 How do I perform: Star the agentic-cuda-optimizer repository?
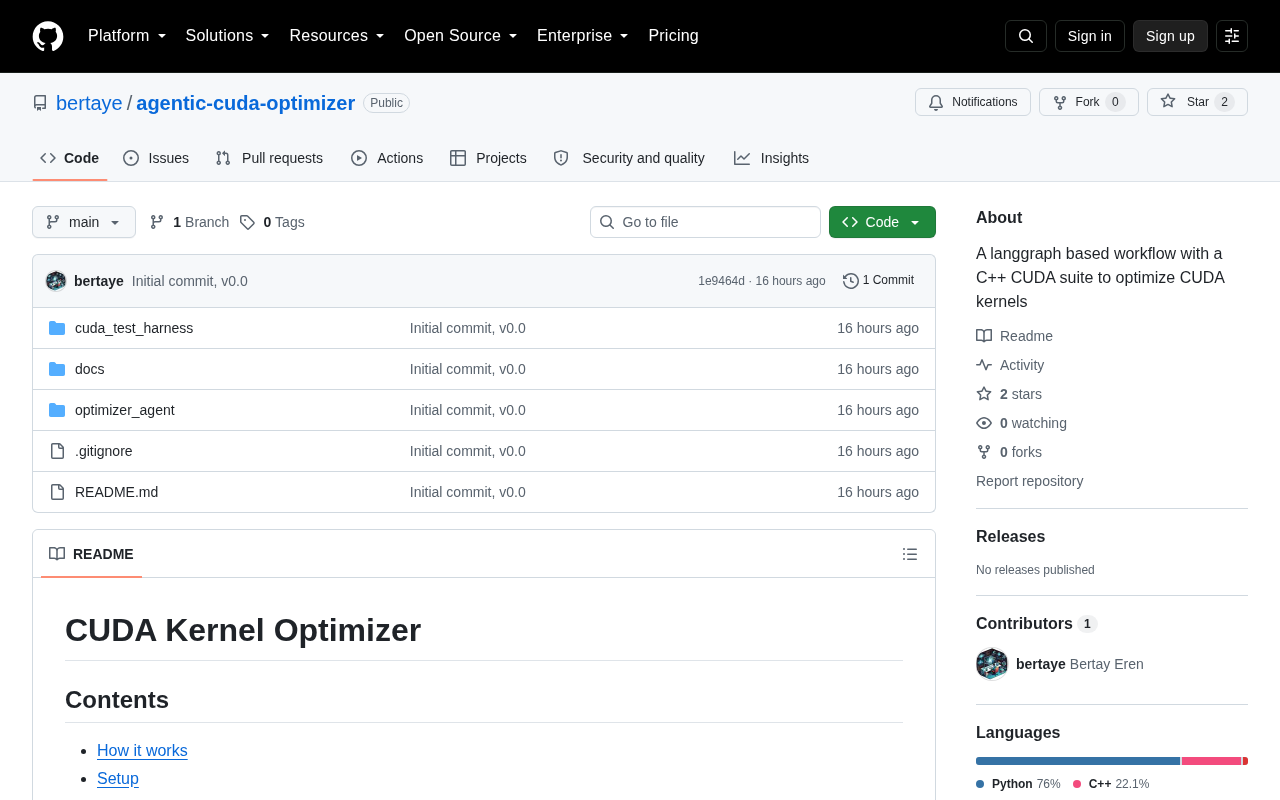tap(1197, 102)
